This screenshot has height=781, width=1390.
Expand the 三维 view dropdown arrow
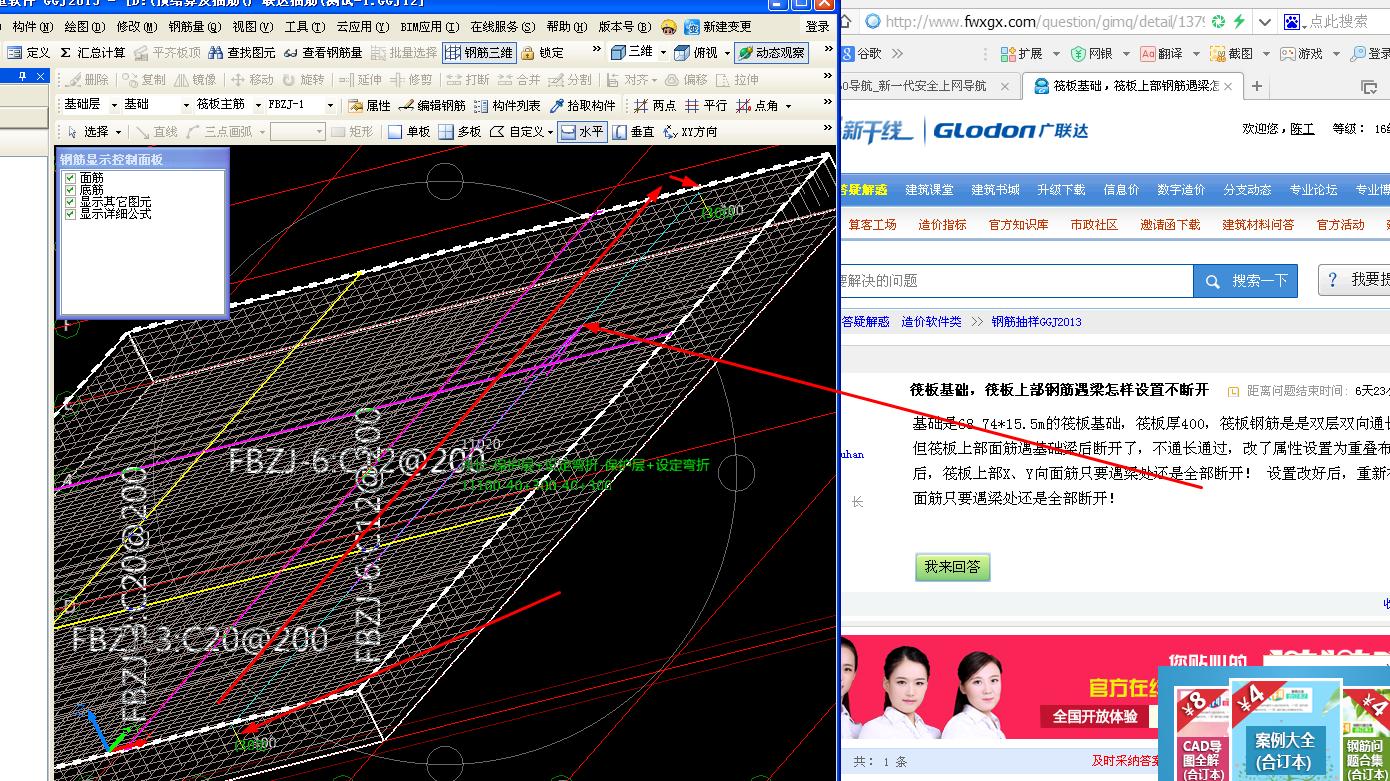click(x=663, y=52)
